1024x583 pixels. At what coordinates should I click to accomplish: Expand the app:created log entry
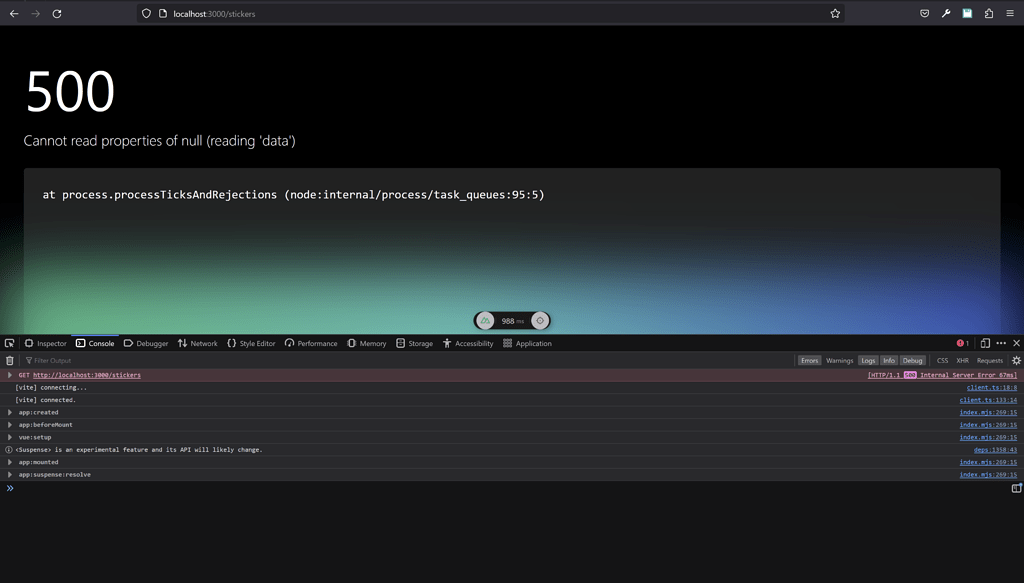pyautogui.click(x=8, y=412)
